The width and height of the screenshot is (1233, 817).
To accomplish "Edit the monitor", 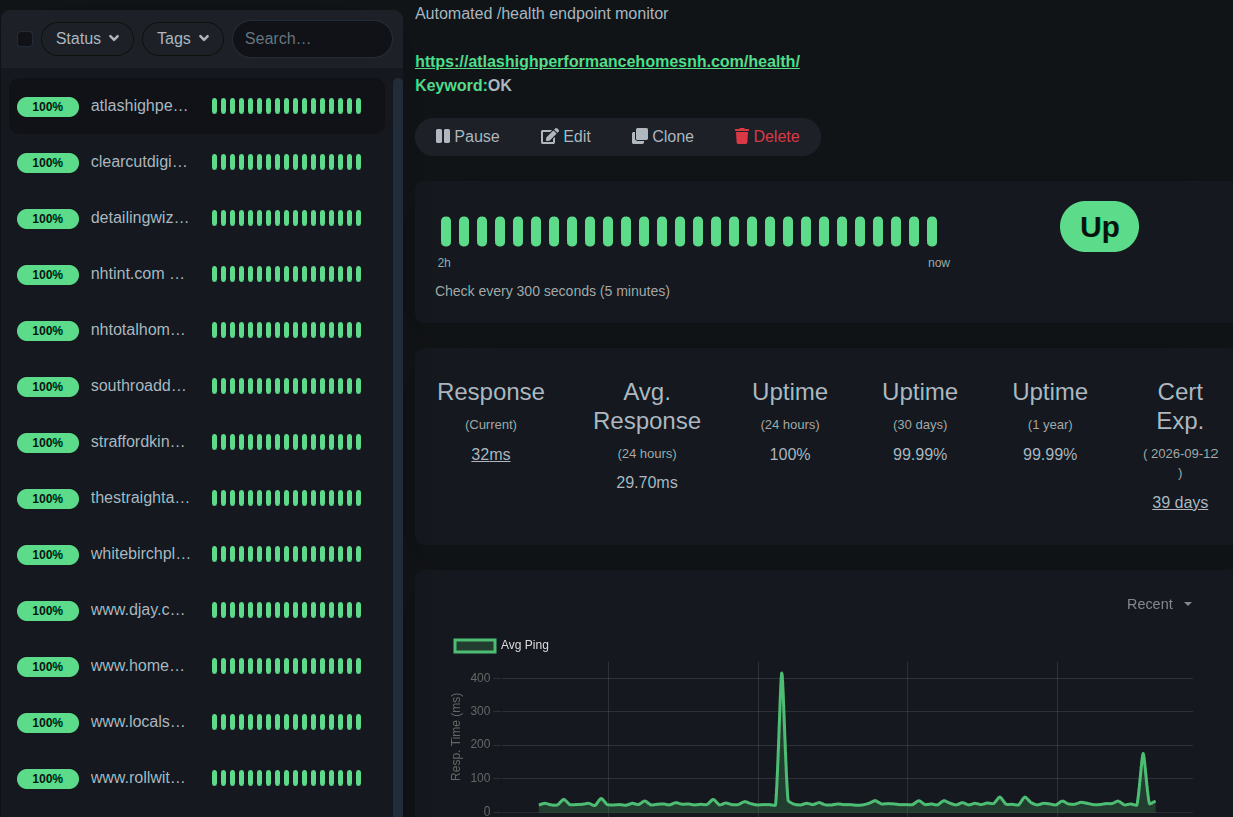I will tap(566, 137).
